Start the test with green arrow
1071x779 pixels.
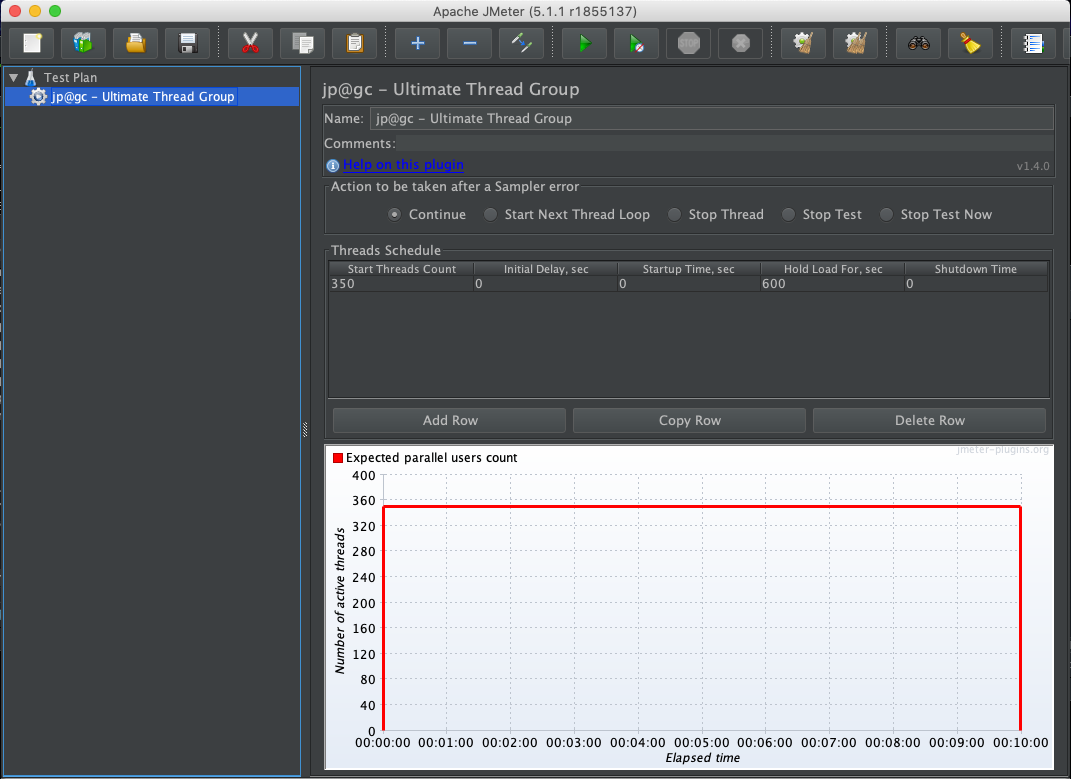point(584,43)
